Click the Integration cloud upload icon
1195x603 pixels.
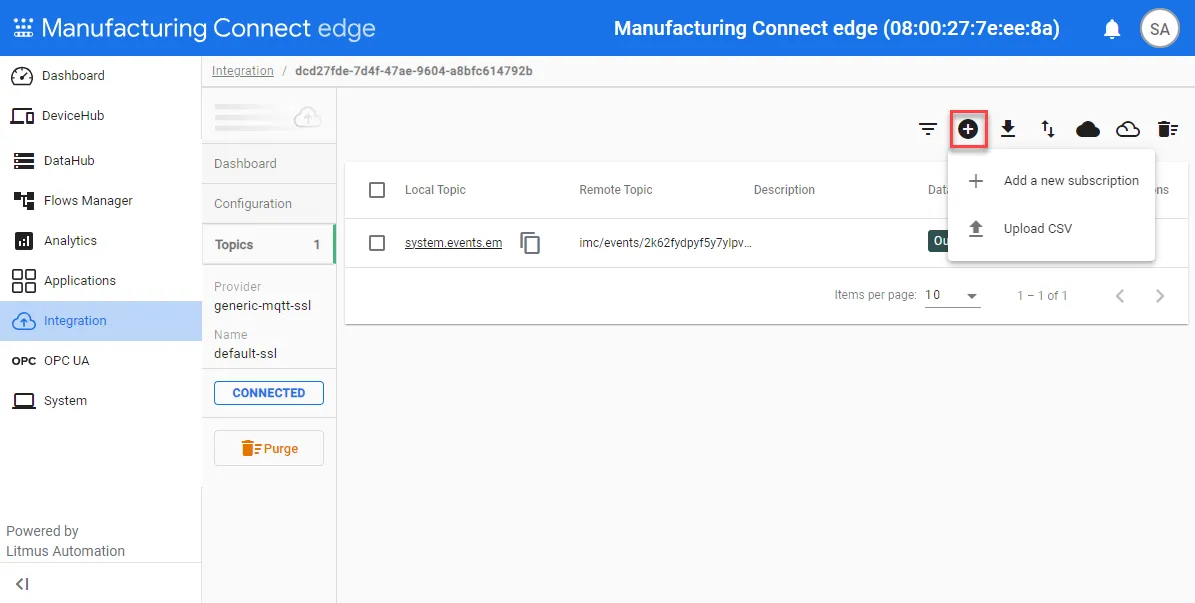(x=24, y=321)
